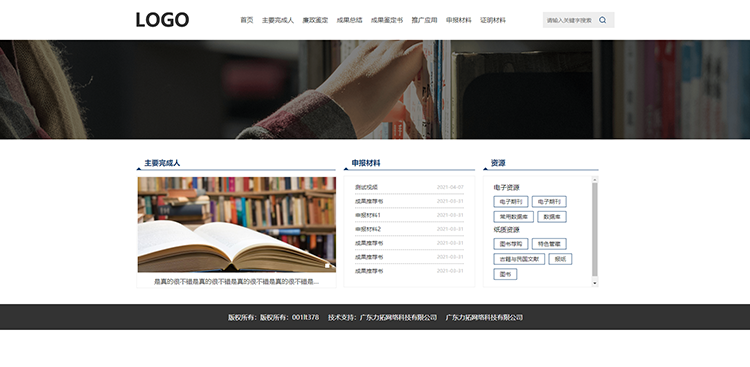The image size is (750, 367).
Task: Open the open-book thumbnail image
Action: click(x=237, y=224)
